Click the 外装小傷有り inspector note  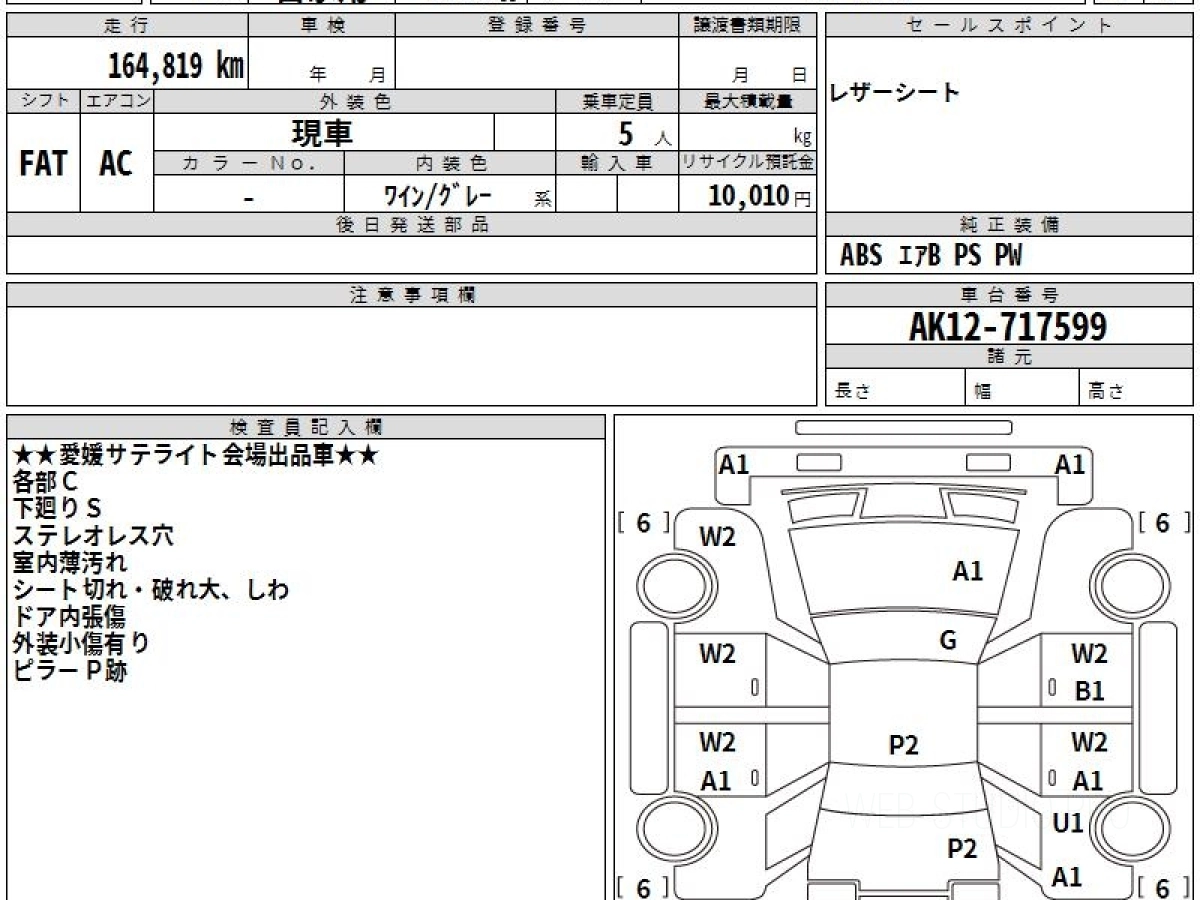coord(82,643)
